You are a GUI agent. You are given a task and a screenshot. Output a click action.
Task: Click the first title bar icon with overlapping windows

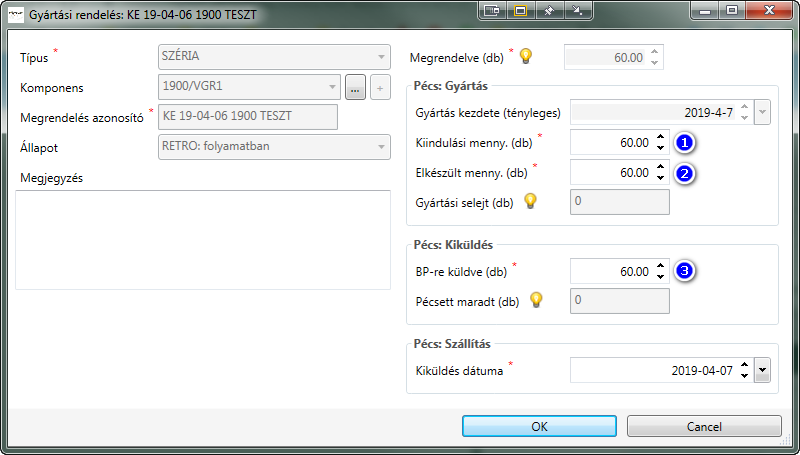pyautogui.click(x=491, y=11)
